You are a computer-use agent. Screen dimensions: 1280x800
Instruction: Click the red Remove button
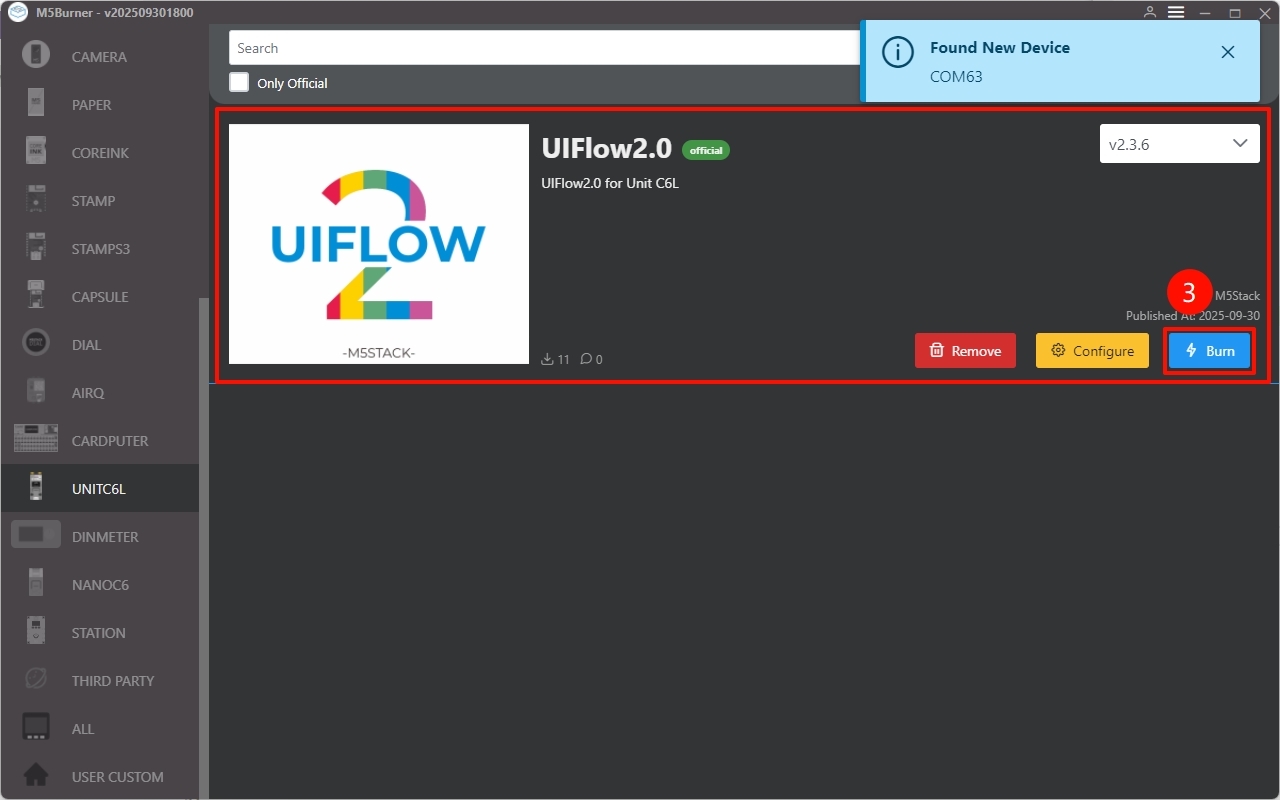point(965,351)
